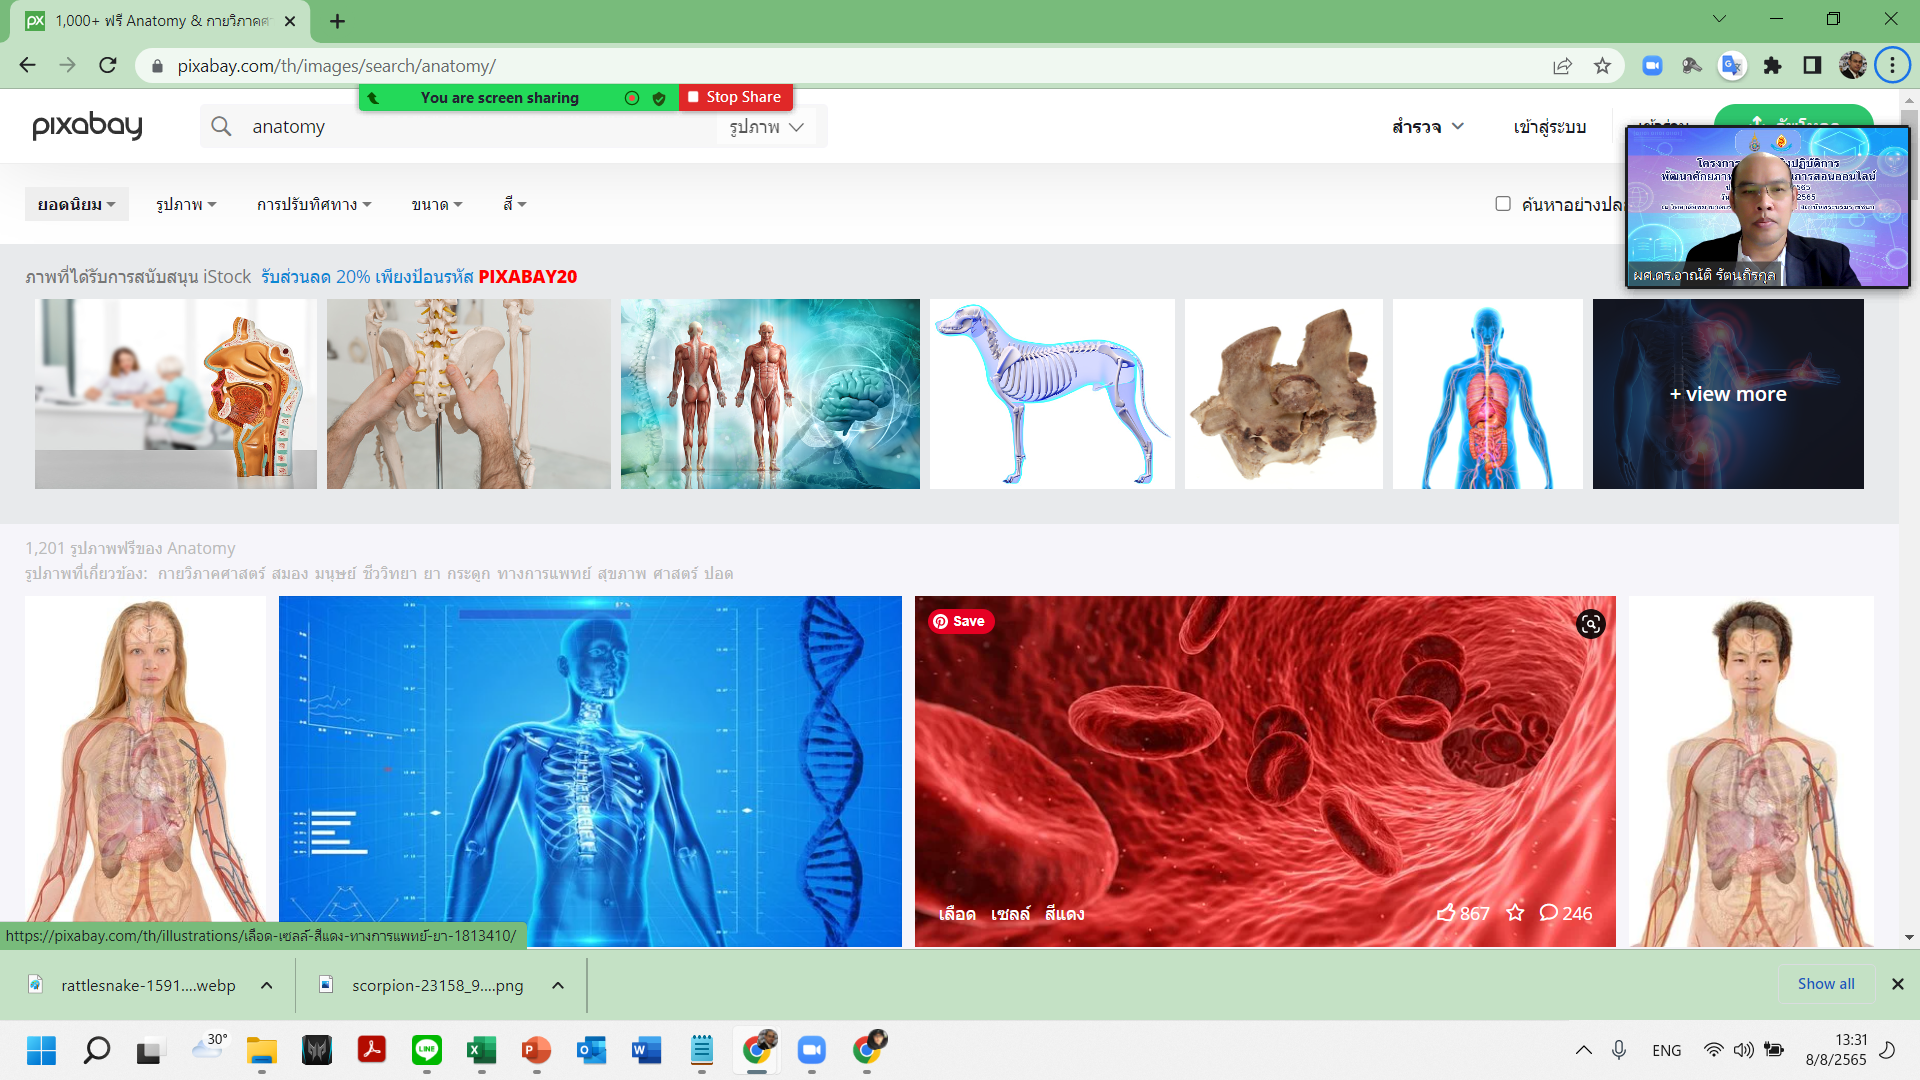Open the Chrome extensions puzzle icon
This screenshot has height=1080, width=1920.
click(x=1772, y=66)
